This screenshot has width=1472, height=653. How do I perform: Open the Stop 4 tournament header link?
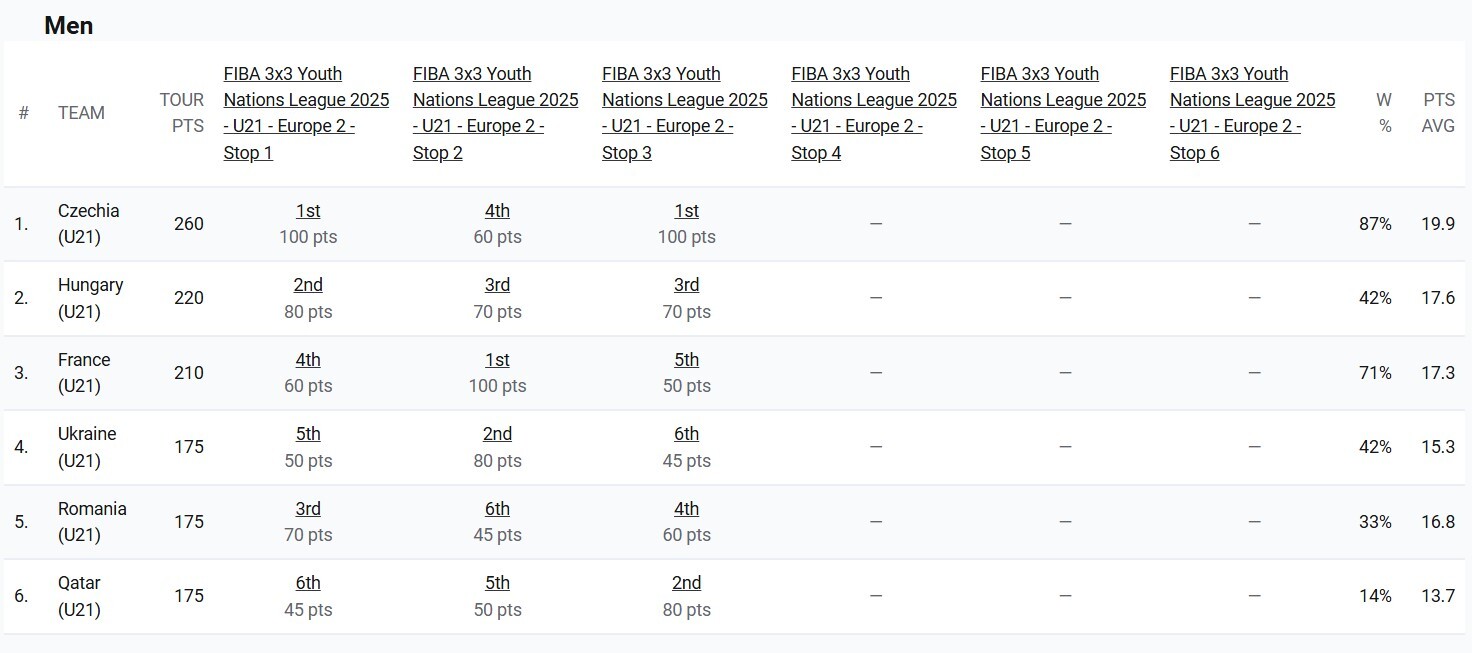click(873, 113)
